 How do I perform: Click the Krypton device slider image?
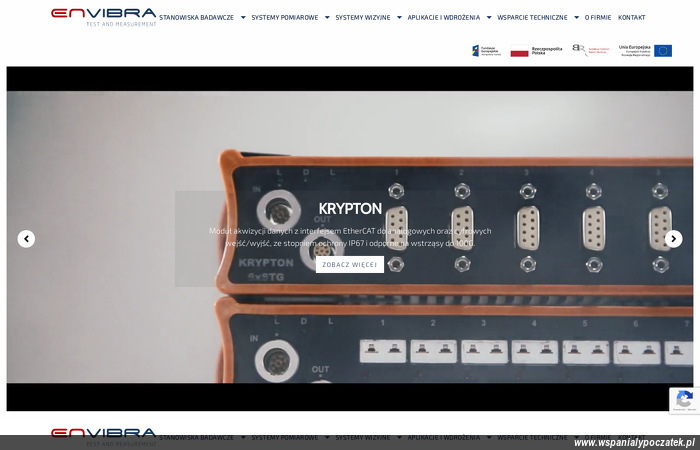tap(350, 238)
